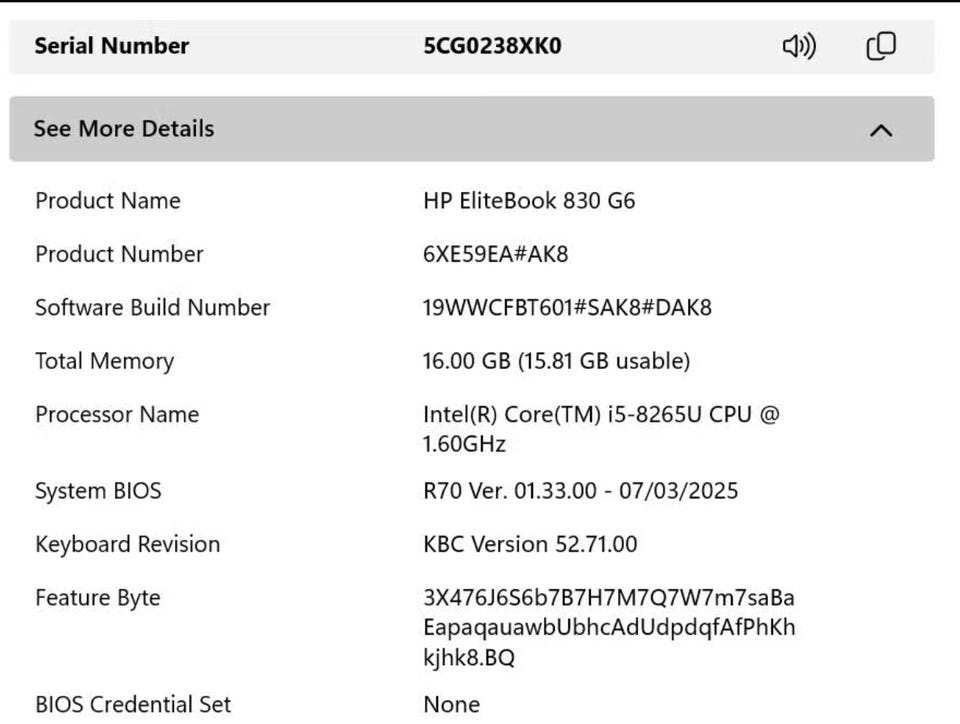The height and width of the screenshot is (724, 960).
Task: Click the BIOS Credential Set label
Action: click(x=133, y=704)
